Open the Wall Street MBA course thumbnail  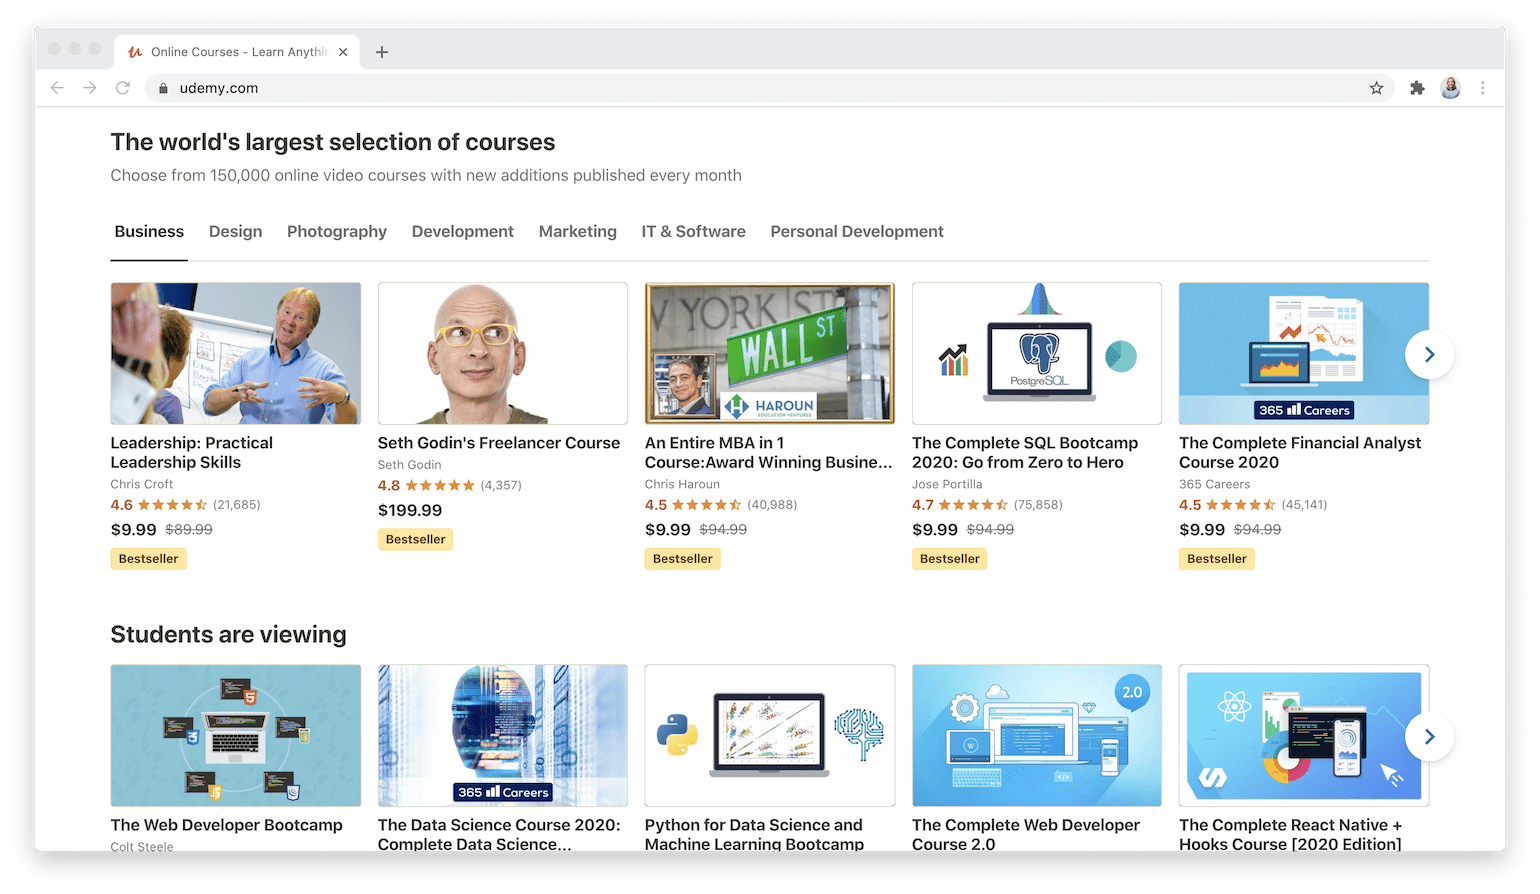point(770,353)
